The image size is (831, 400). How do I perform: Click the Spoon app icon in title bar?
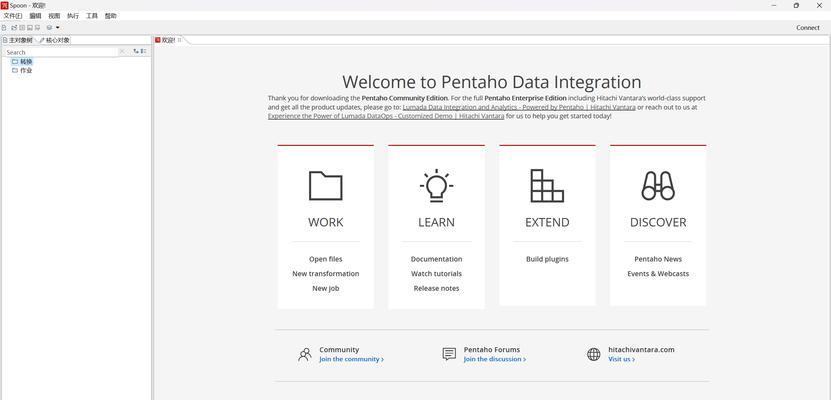tap(4, 5)
